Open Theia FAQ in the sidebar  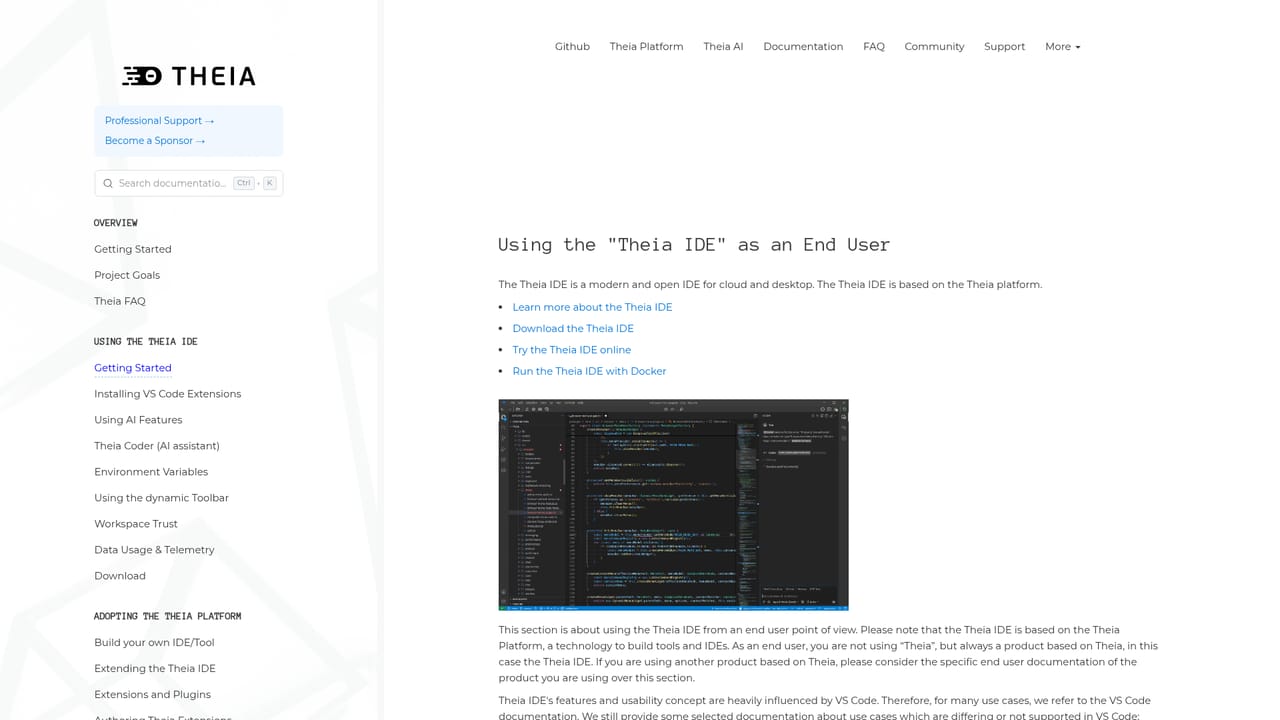point(120,301)
